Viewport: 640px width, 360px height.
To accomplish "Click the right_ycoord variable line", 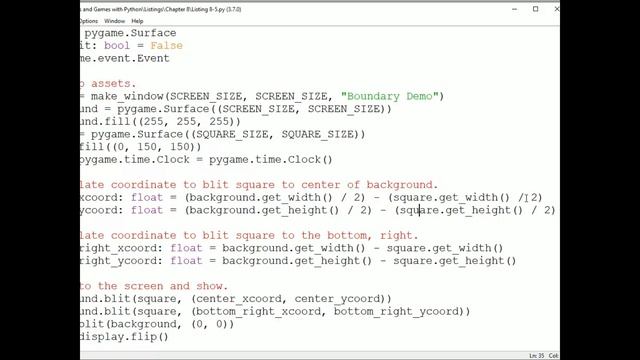I will (x=298, y=261).
